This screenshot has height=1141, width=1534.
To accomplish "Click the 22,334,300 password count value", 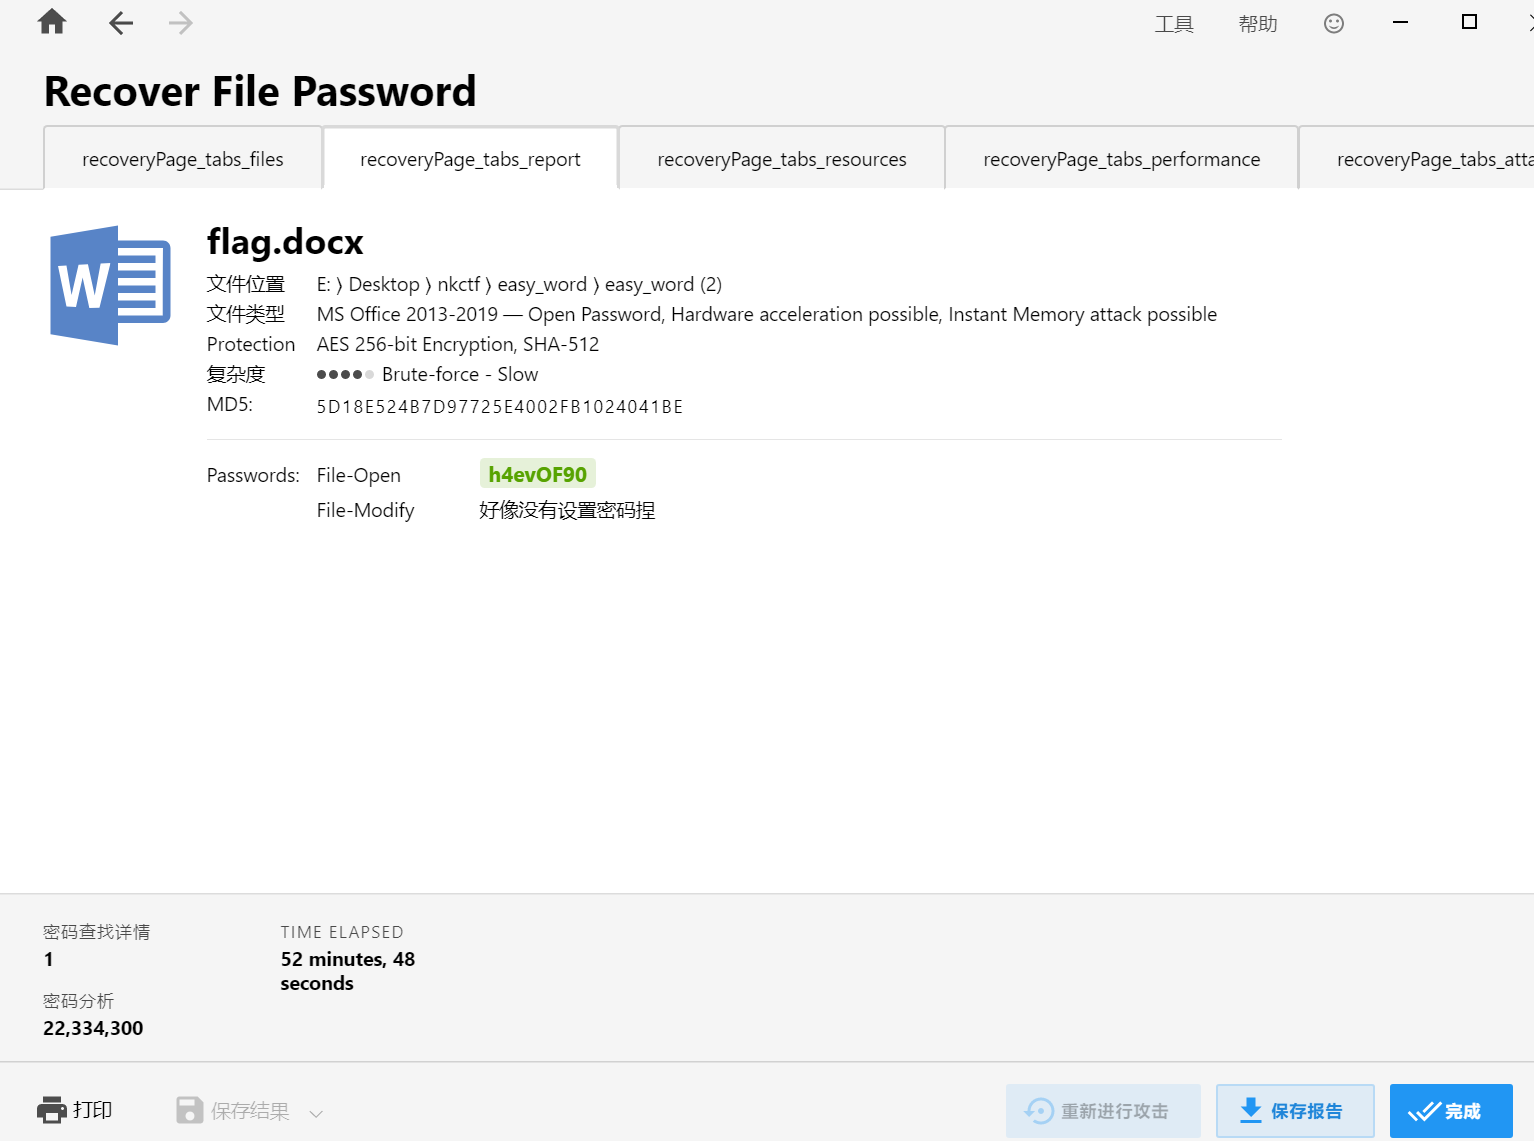I will pyautogui.click(x=93, y=1028).
